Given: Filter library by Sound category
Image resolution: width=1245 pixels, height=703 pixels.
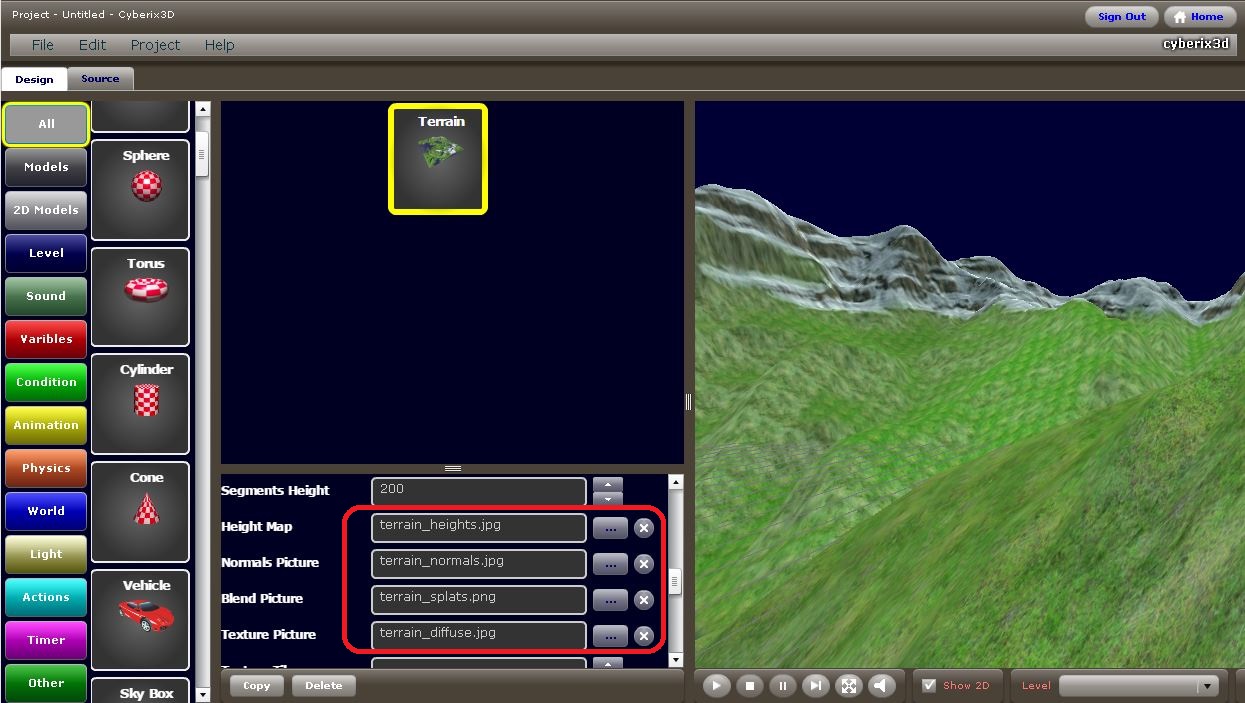Looking at the screenshot, I should [x=46, y=296].
